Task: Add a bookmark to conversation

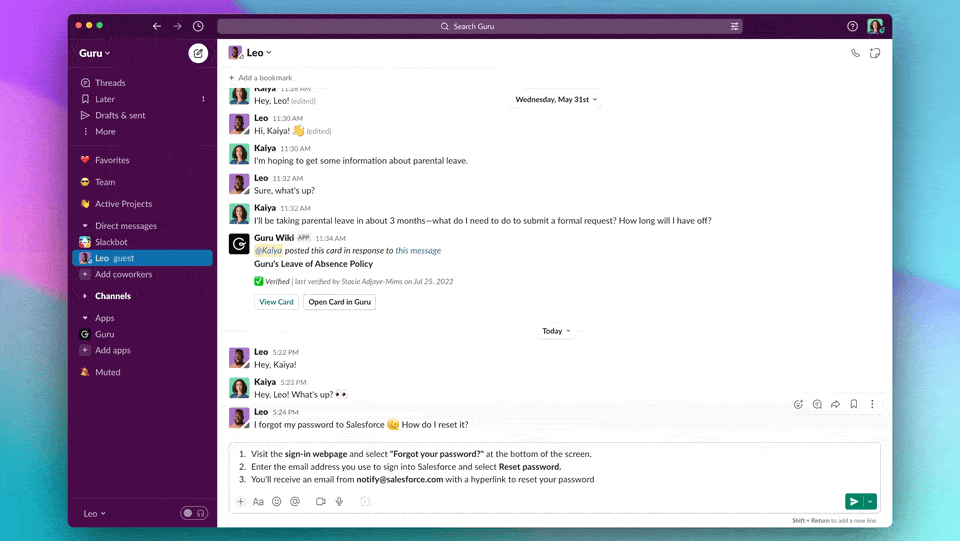Action: (260, 78)
